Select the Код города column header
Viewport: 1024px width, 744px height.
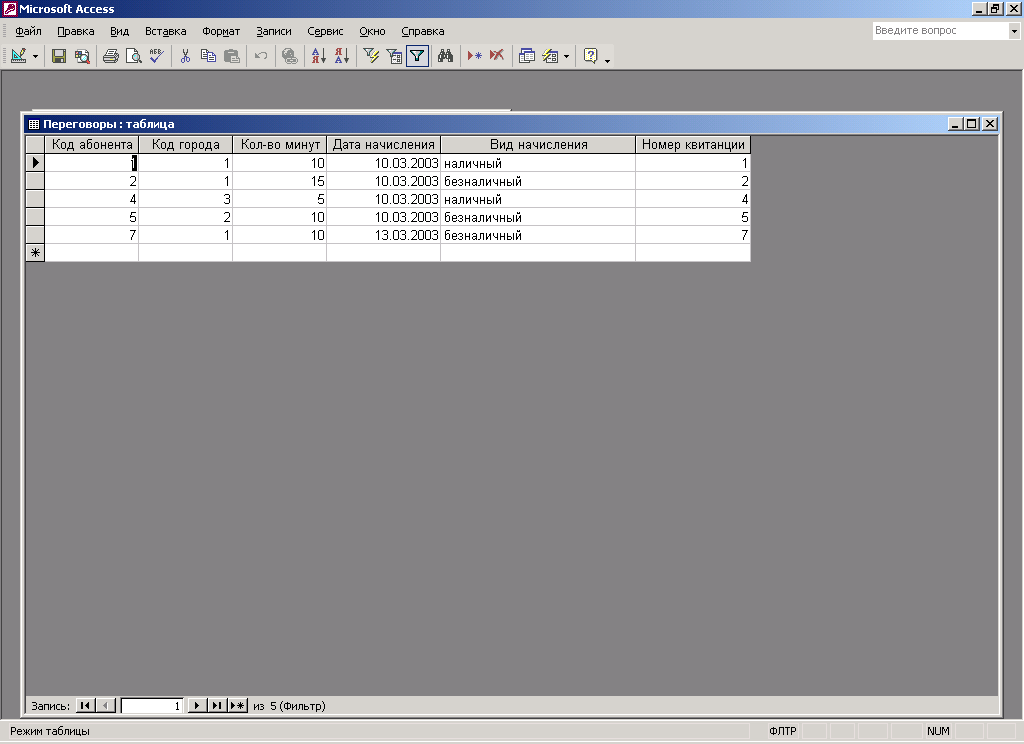pos(185,144)
